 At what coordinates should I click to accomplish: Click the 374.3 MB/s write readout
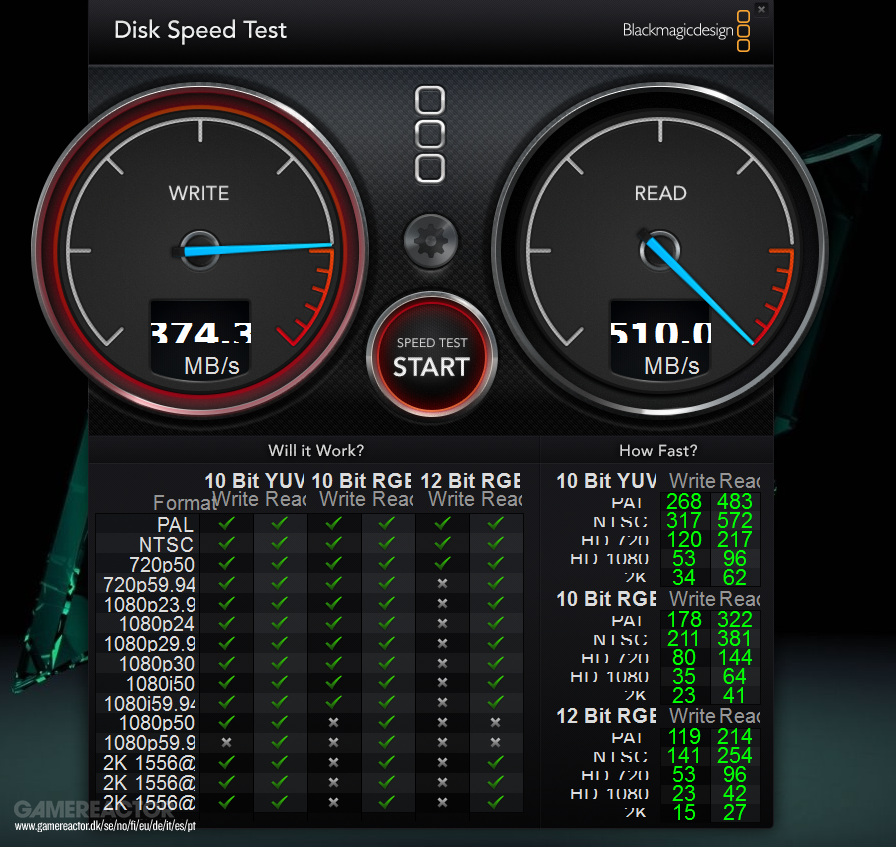[x=200, y=332]
